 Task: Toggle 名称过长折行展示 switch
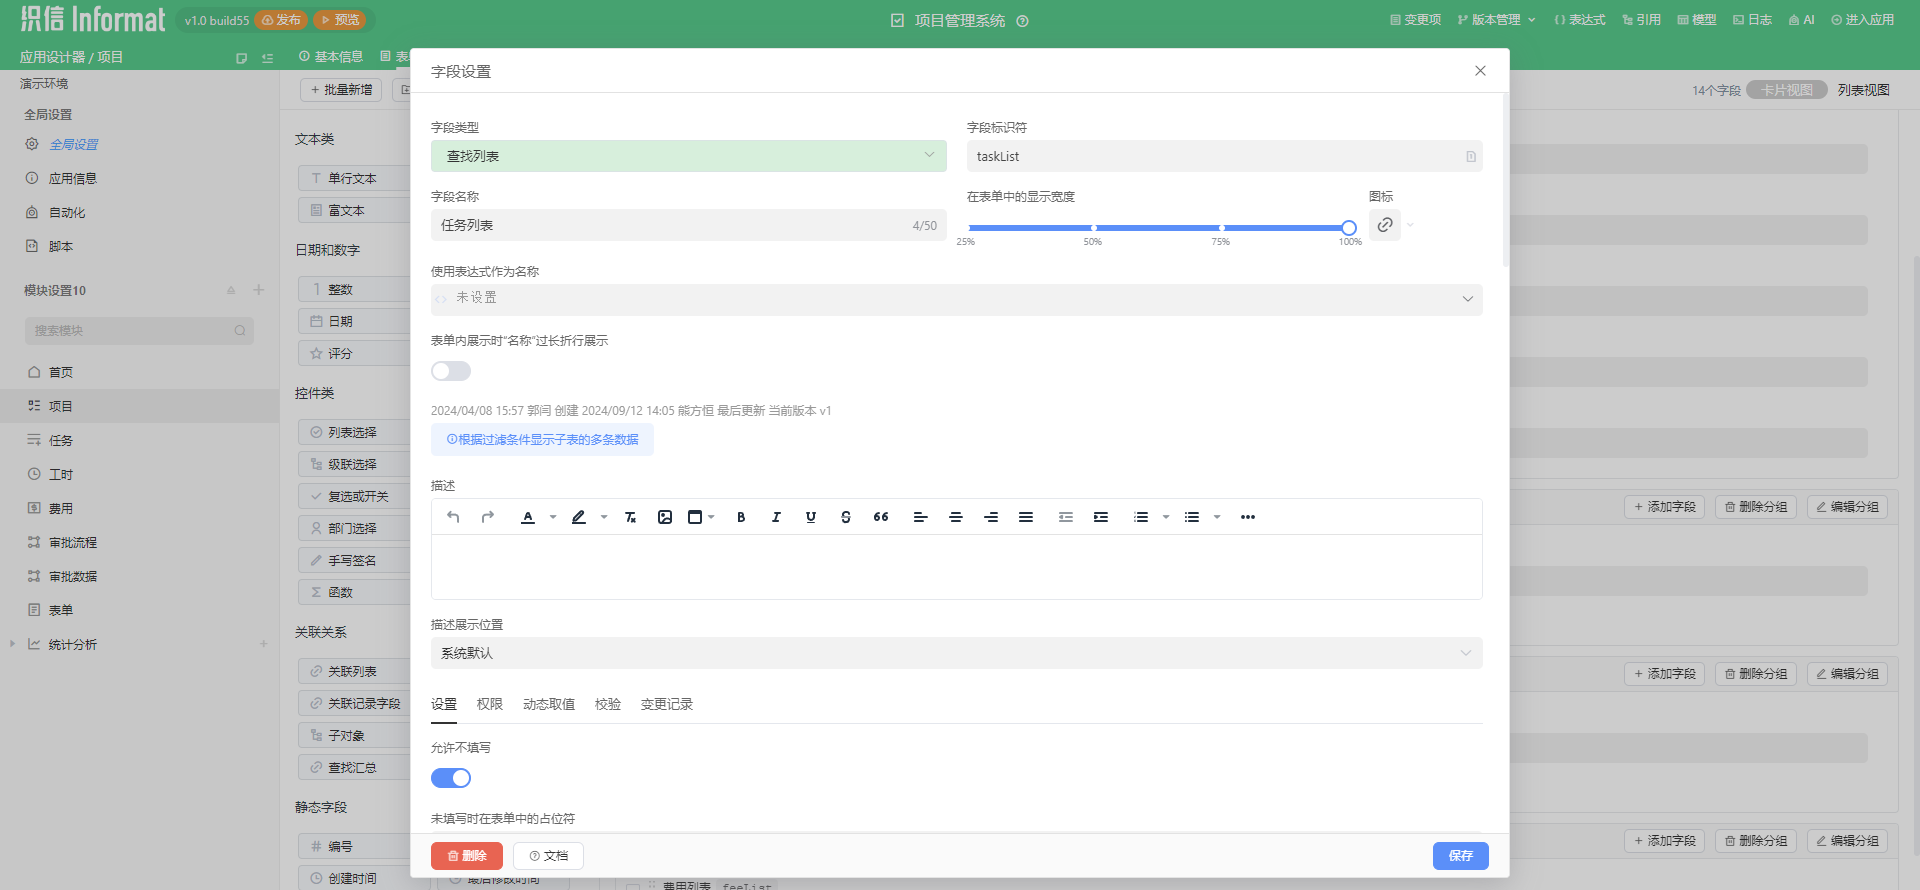[x=451, y=371]
